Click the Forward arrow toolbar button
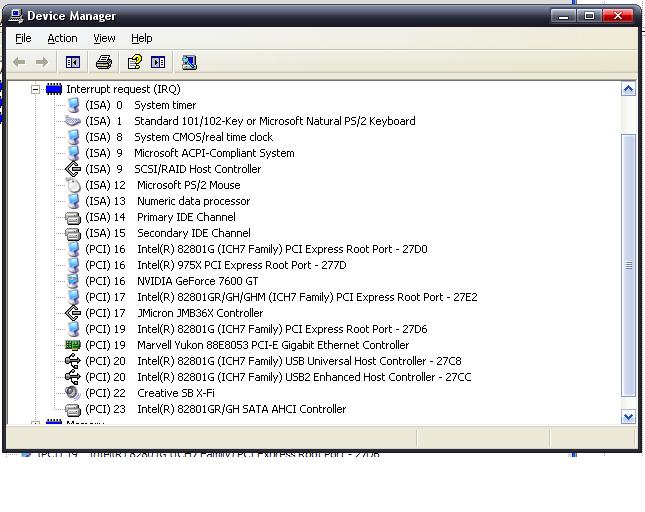This screenshot has height=512, width=645. pyautogui.click(x=42, y=63)
